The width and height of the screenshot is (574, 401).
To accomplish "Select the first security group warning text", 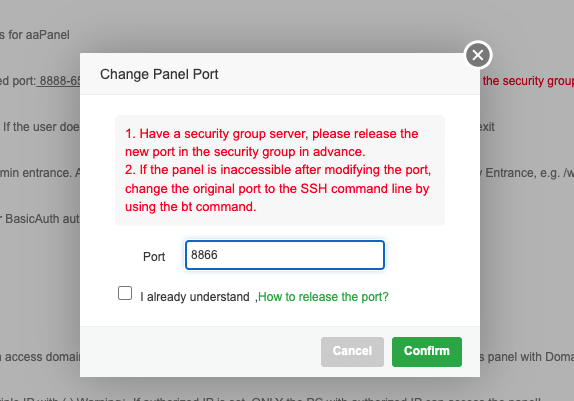I will coord(272,143).
